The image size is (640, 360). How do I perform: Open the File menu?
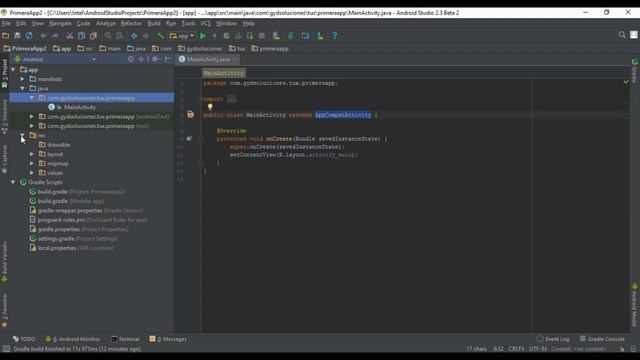[x=6, y=23]
